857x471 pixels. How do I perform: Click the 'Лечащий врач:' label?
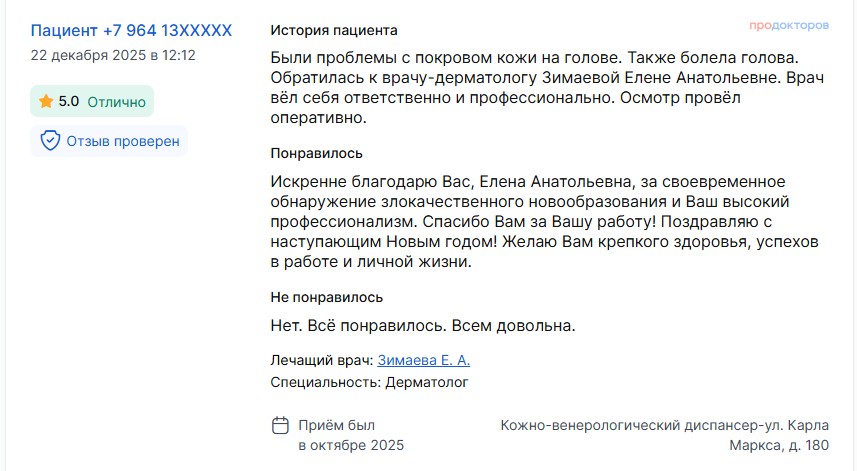(322, 360)
